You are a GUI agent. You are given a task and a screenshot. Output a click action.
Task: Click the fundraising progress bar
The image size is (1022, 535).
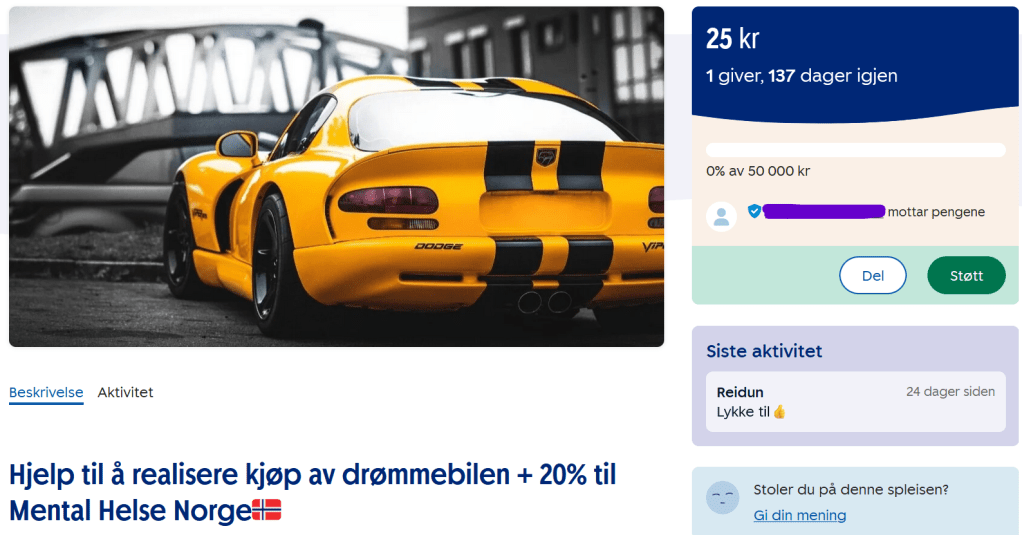[856, 150]
